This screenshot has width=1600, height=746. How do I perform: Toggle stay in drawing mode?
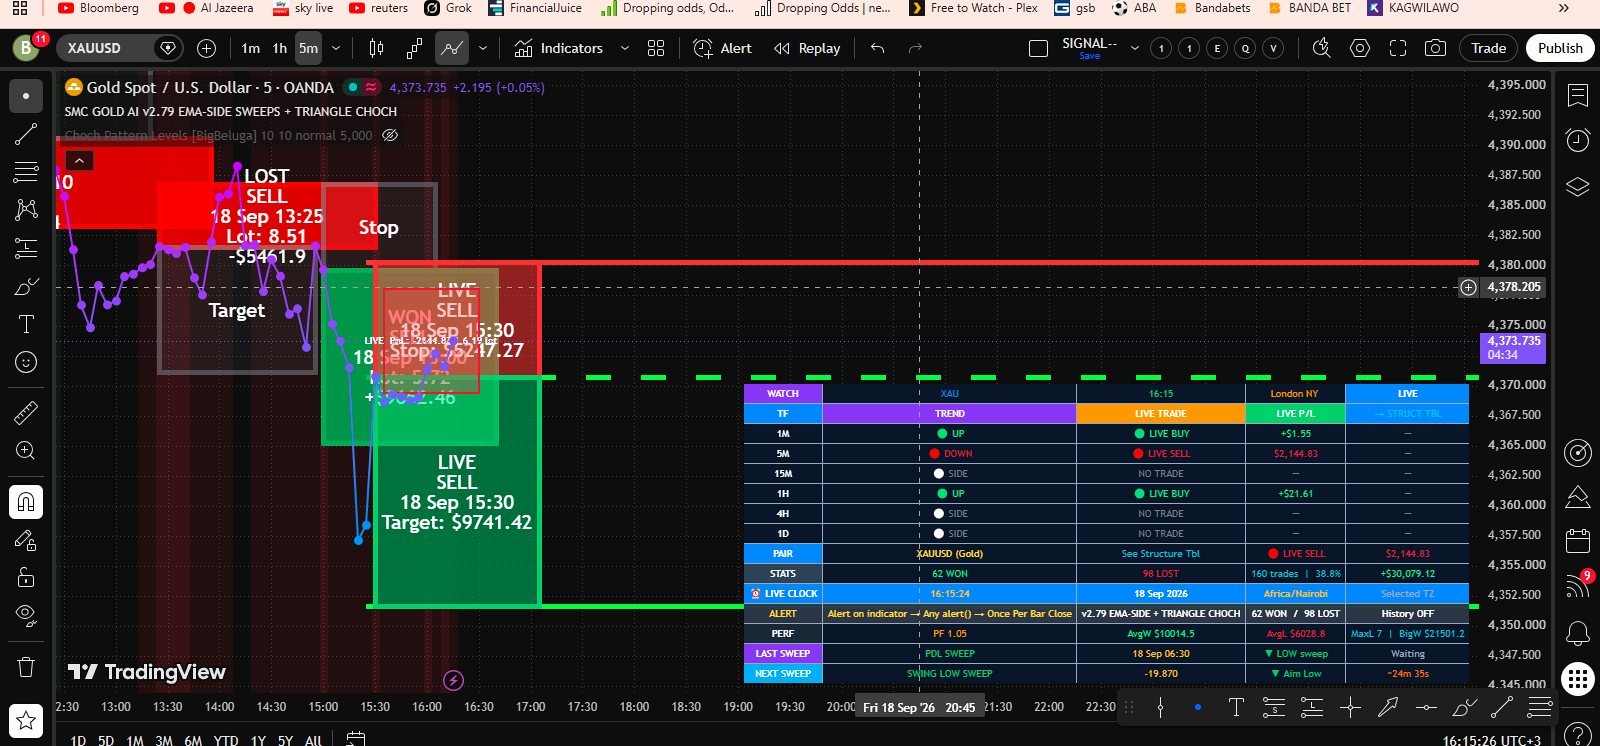click(26, 540)
